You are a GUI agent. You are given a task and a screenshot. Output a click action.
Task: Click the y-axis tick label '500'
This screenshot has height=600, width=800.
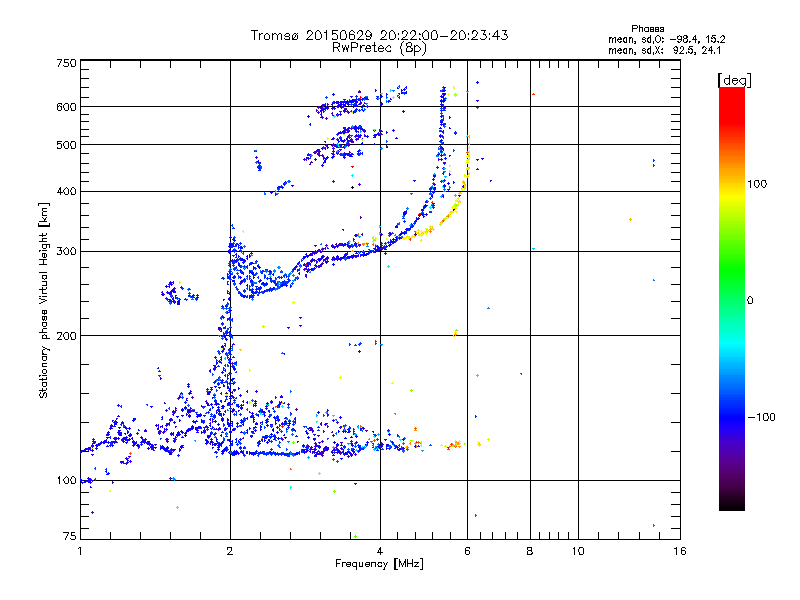[x=66, y=145]
